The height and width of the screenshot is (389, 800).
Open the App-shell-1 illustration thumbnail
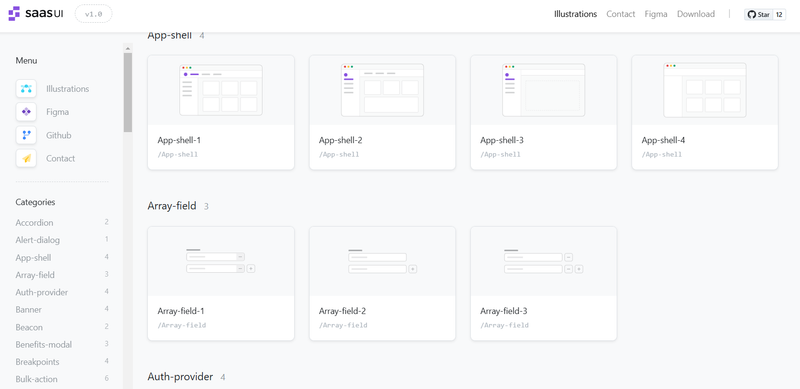tap(221, 90)
